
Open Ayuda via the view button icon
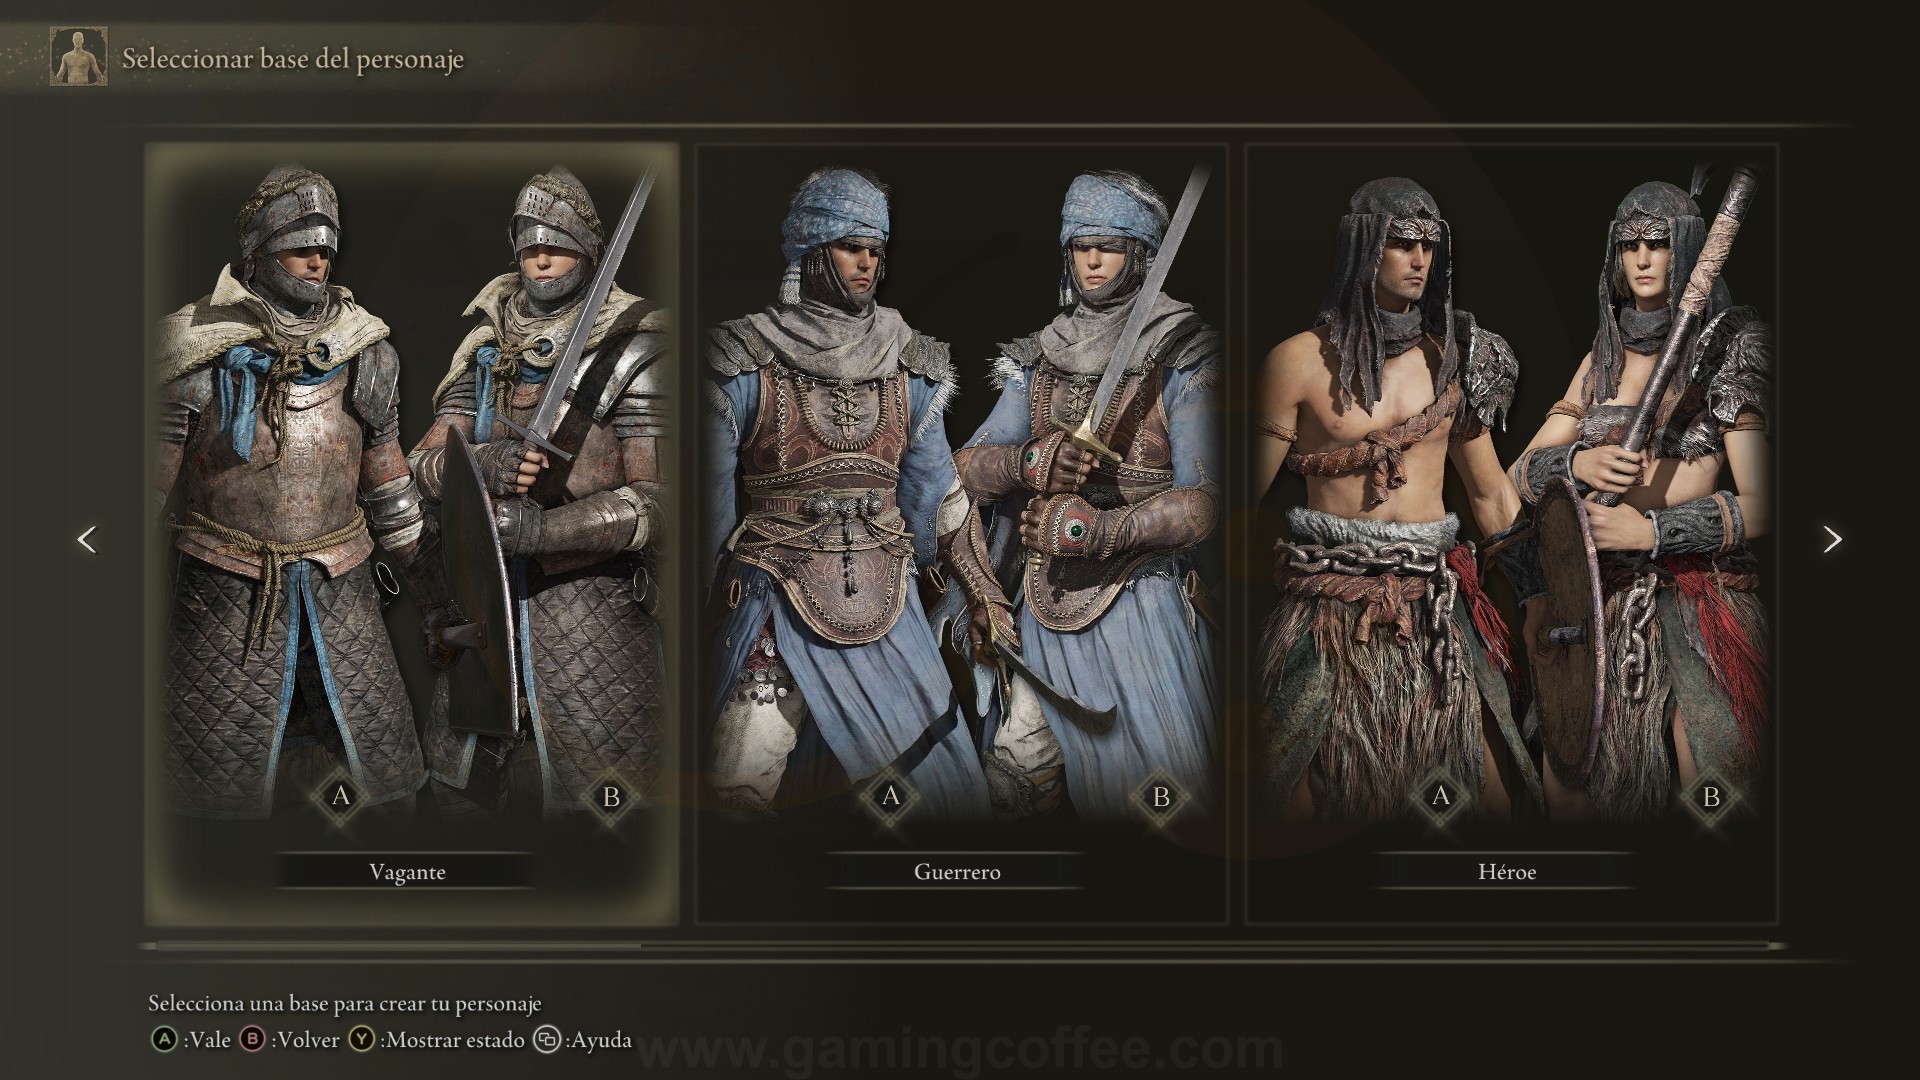point(547,1040)
